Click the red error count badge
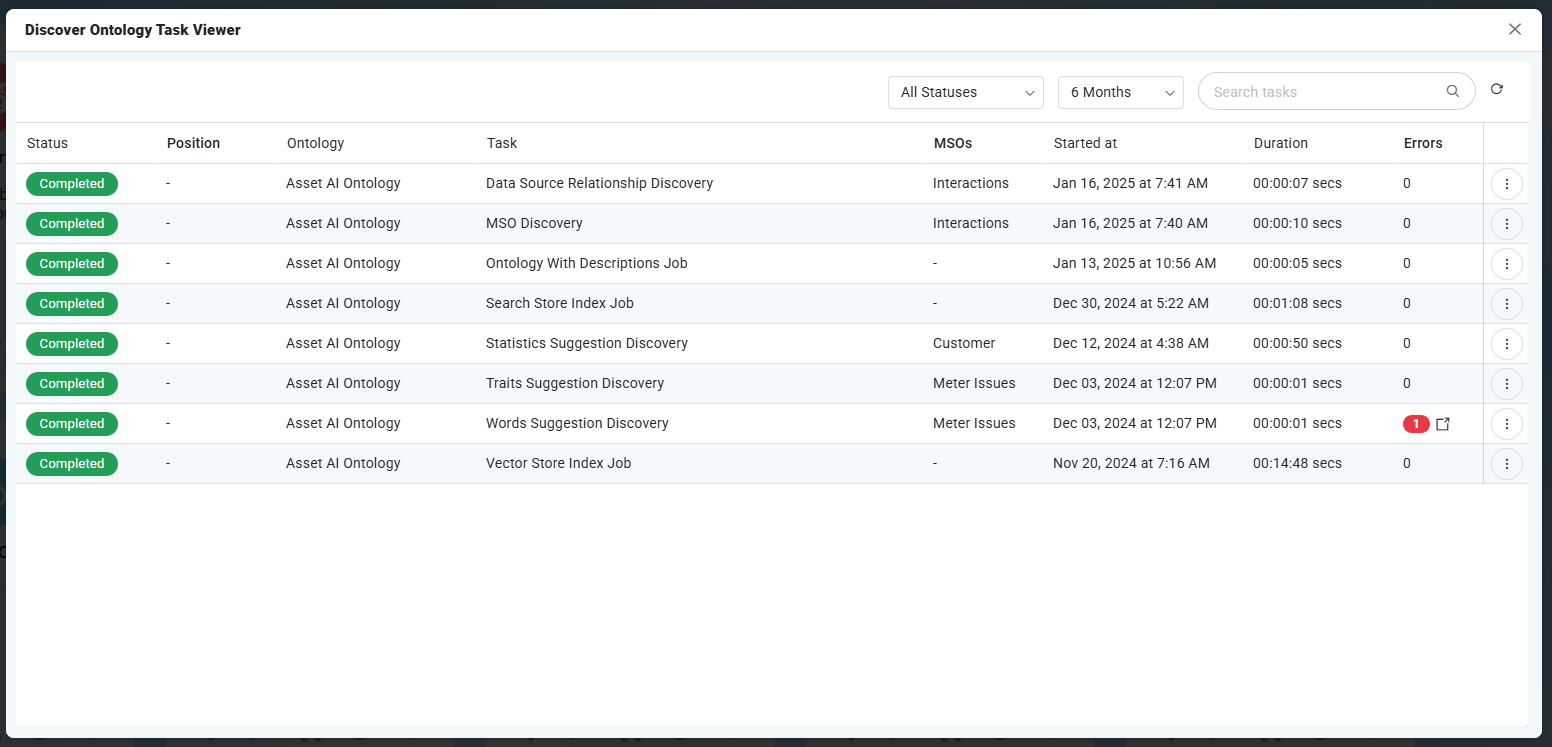The height and width of the screenshot is (747, 1552). [1415, 424]
